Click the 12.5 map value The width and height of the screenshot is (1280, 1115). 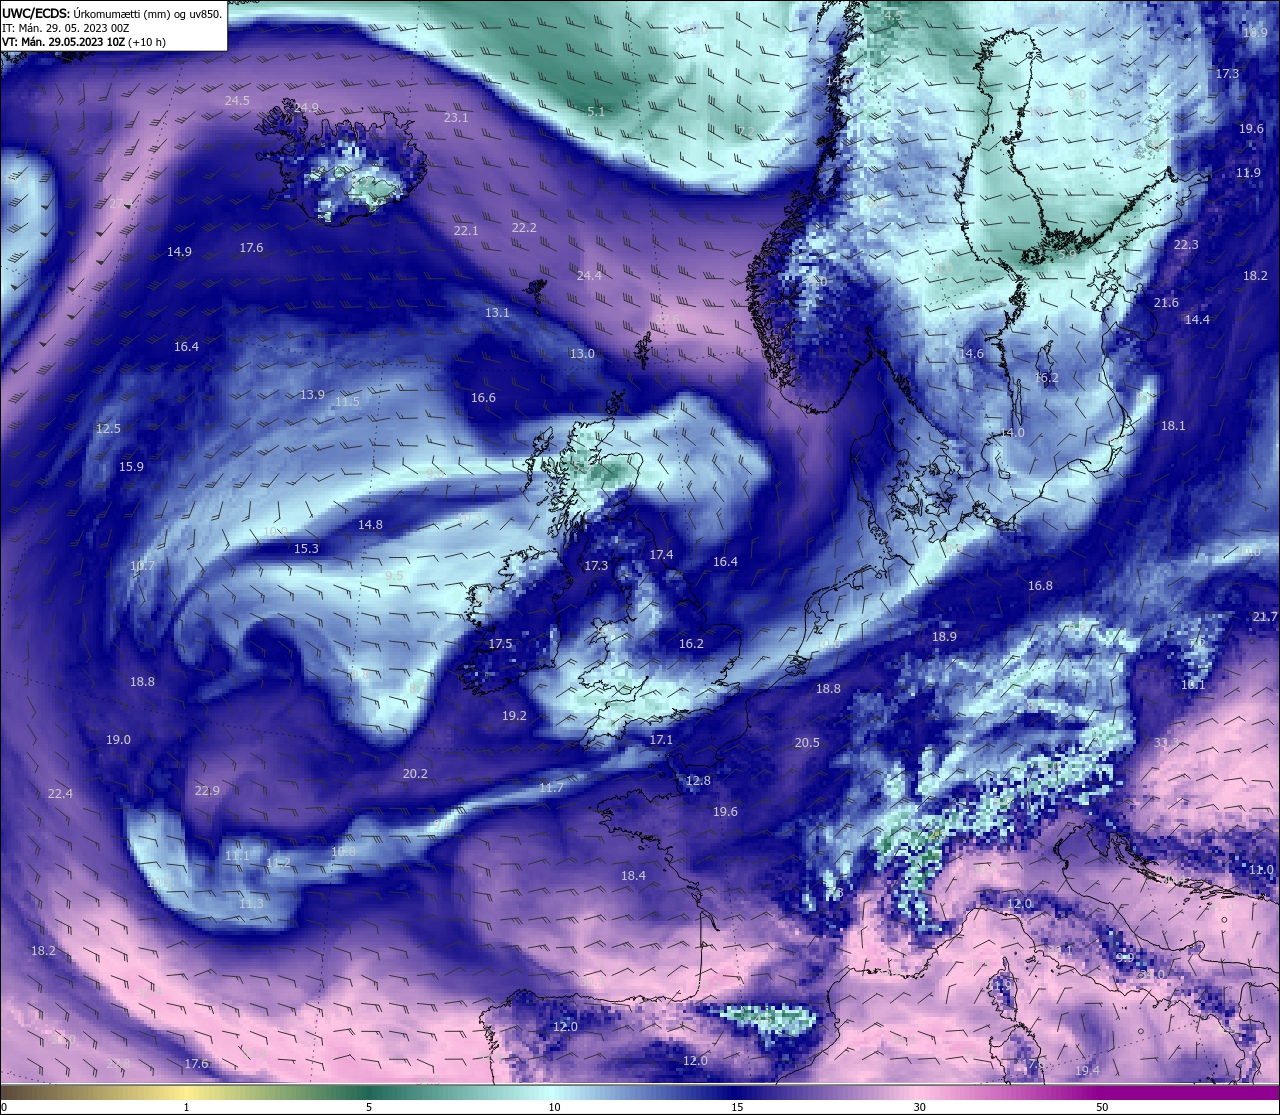[x=108, y=428]
